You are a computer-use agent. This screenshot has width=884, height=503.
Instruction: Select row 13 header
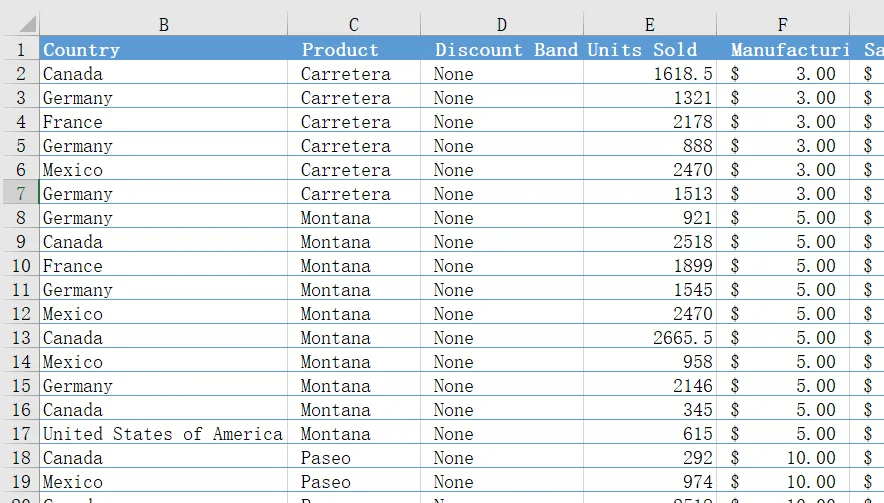19,337
